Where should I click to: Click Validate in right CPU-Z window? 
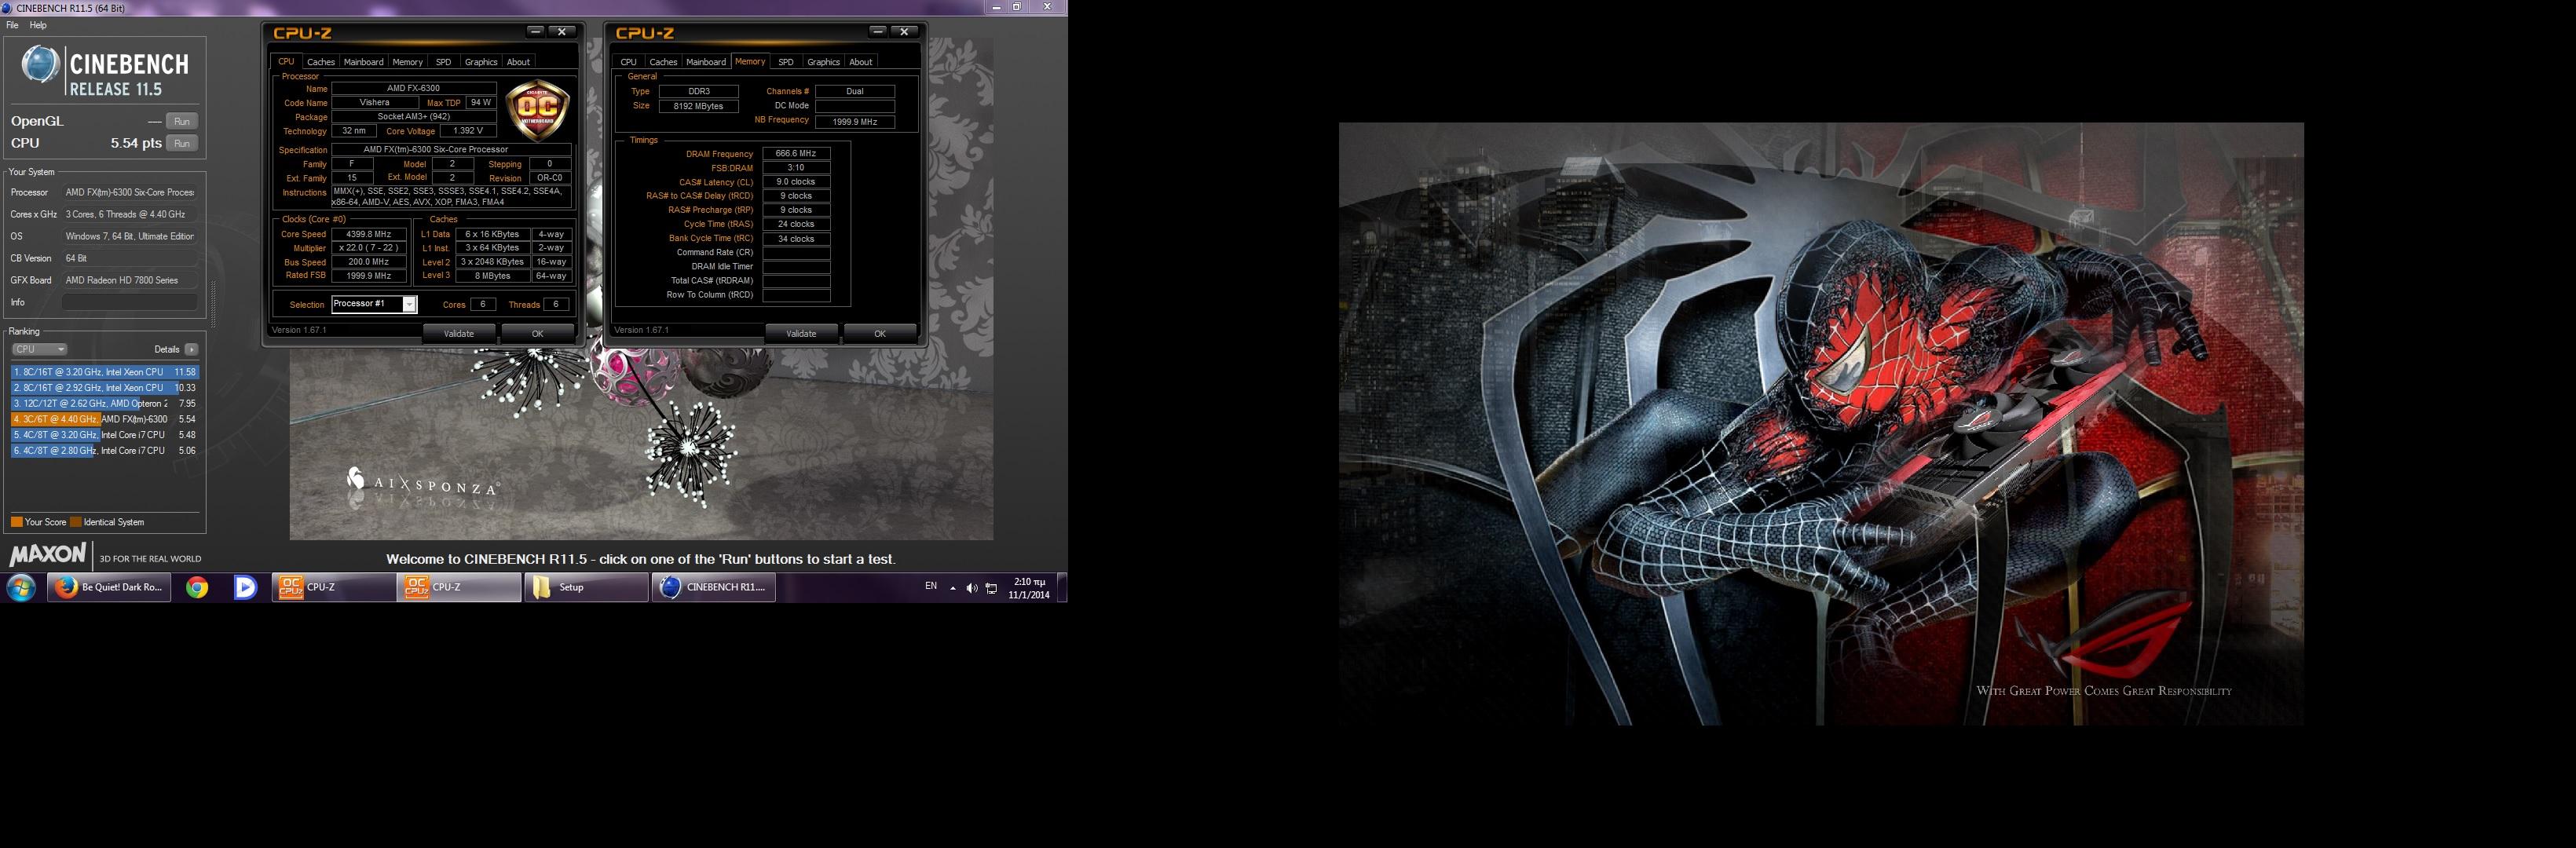[x=801, y=333]
